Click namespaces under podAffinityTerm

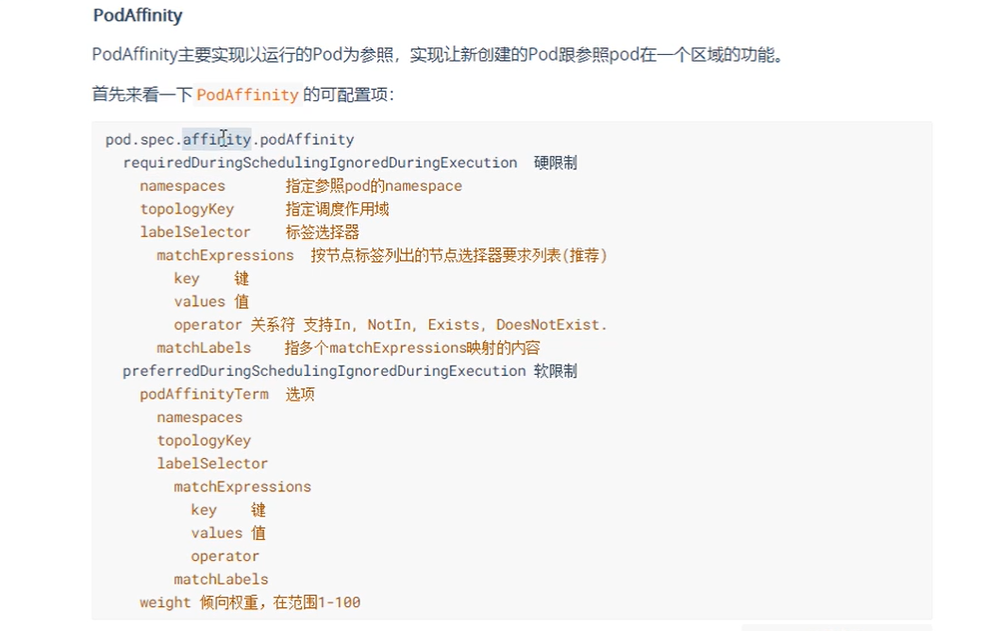click(x=199, y=417)
